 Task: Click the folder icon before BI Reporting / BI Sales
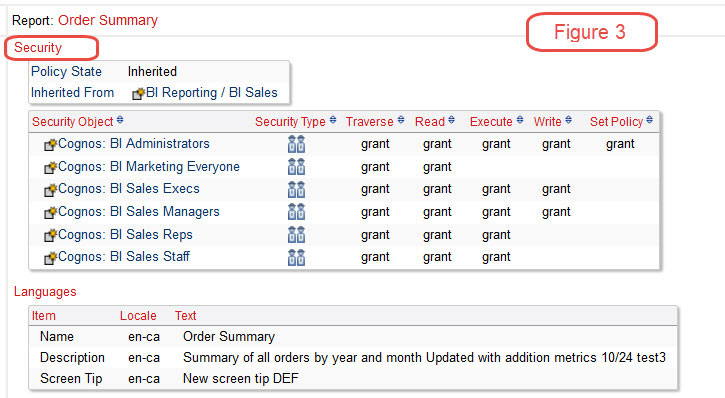[x=138, y=93]
